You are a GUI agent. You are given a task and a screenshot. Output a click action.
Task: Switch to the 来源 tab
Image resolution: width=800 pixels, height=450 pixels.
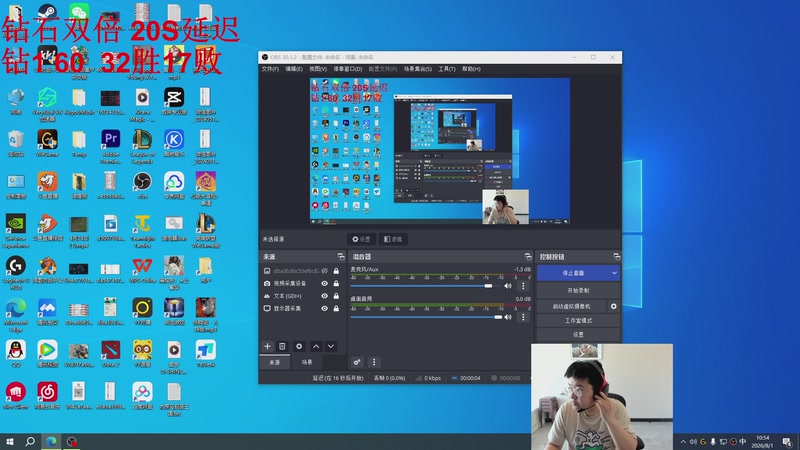pyautogui.click(x=274, y=362)
